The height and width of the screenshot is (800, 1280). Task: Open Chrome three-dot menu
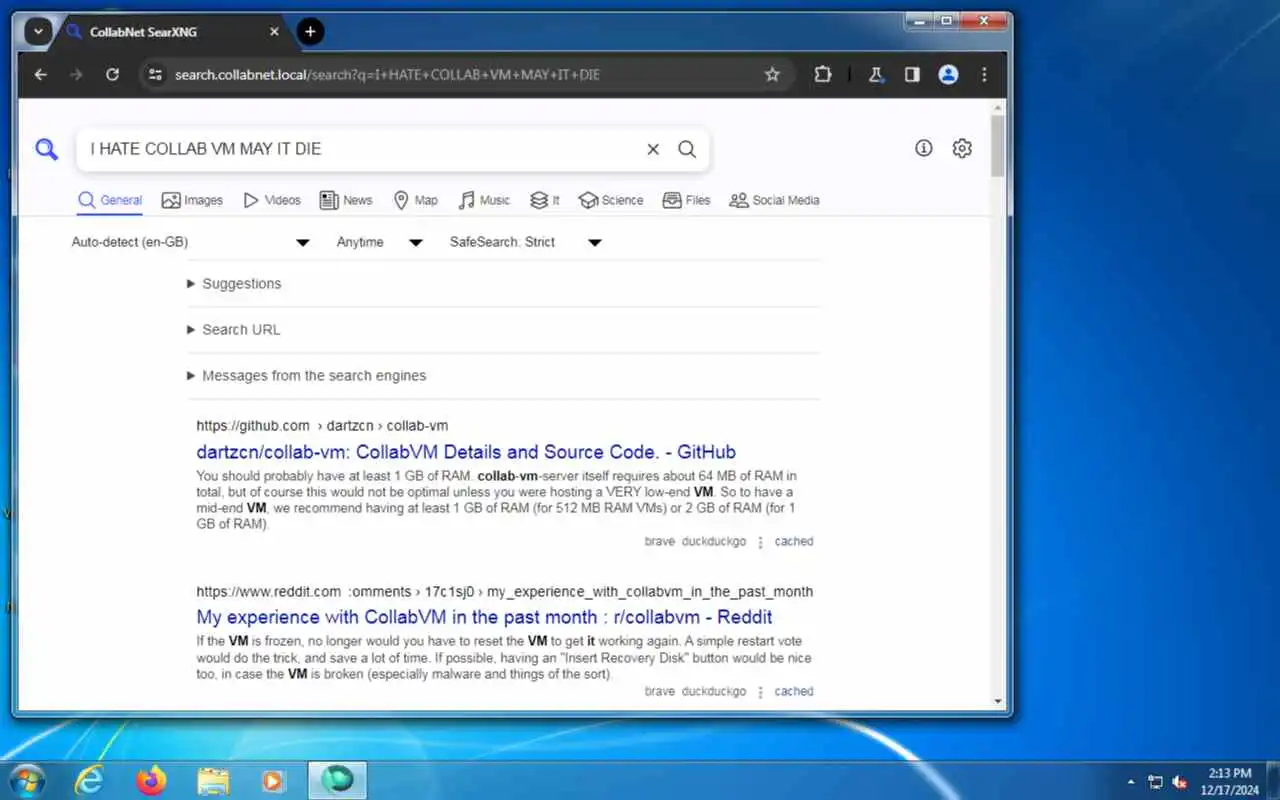[x=984, y=74]
